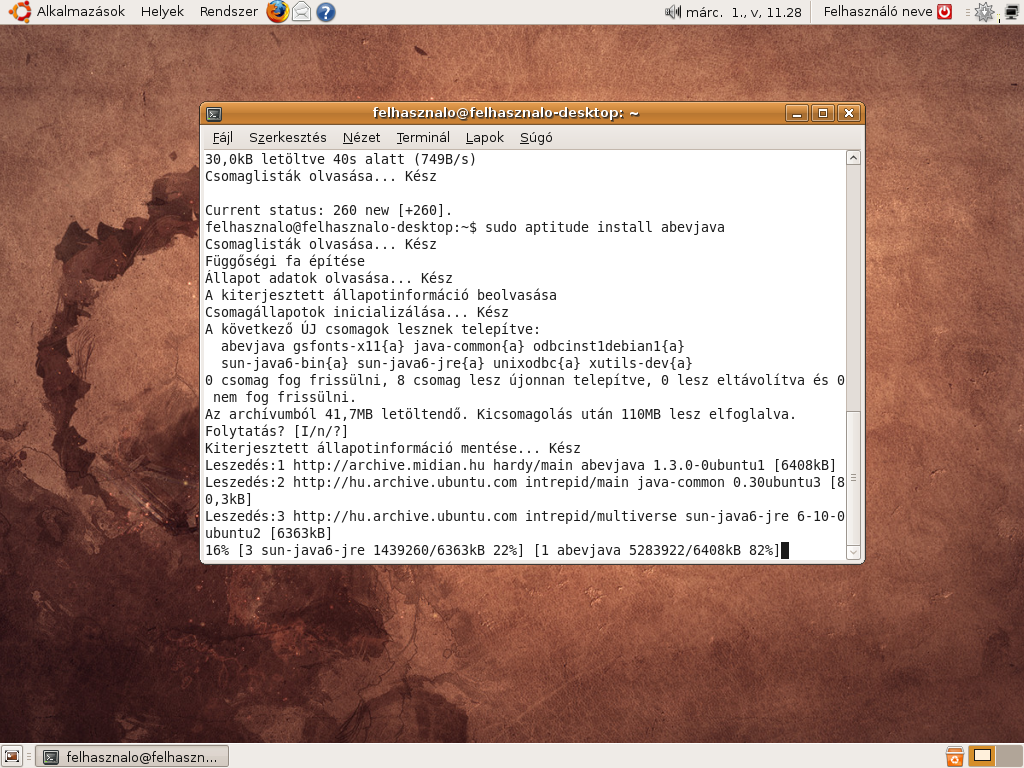Viewport: 1024px width, 768px height.
Task: Open the Súgó menu in the terminal
Action: [x=536, y=138]
